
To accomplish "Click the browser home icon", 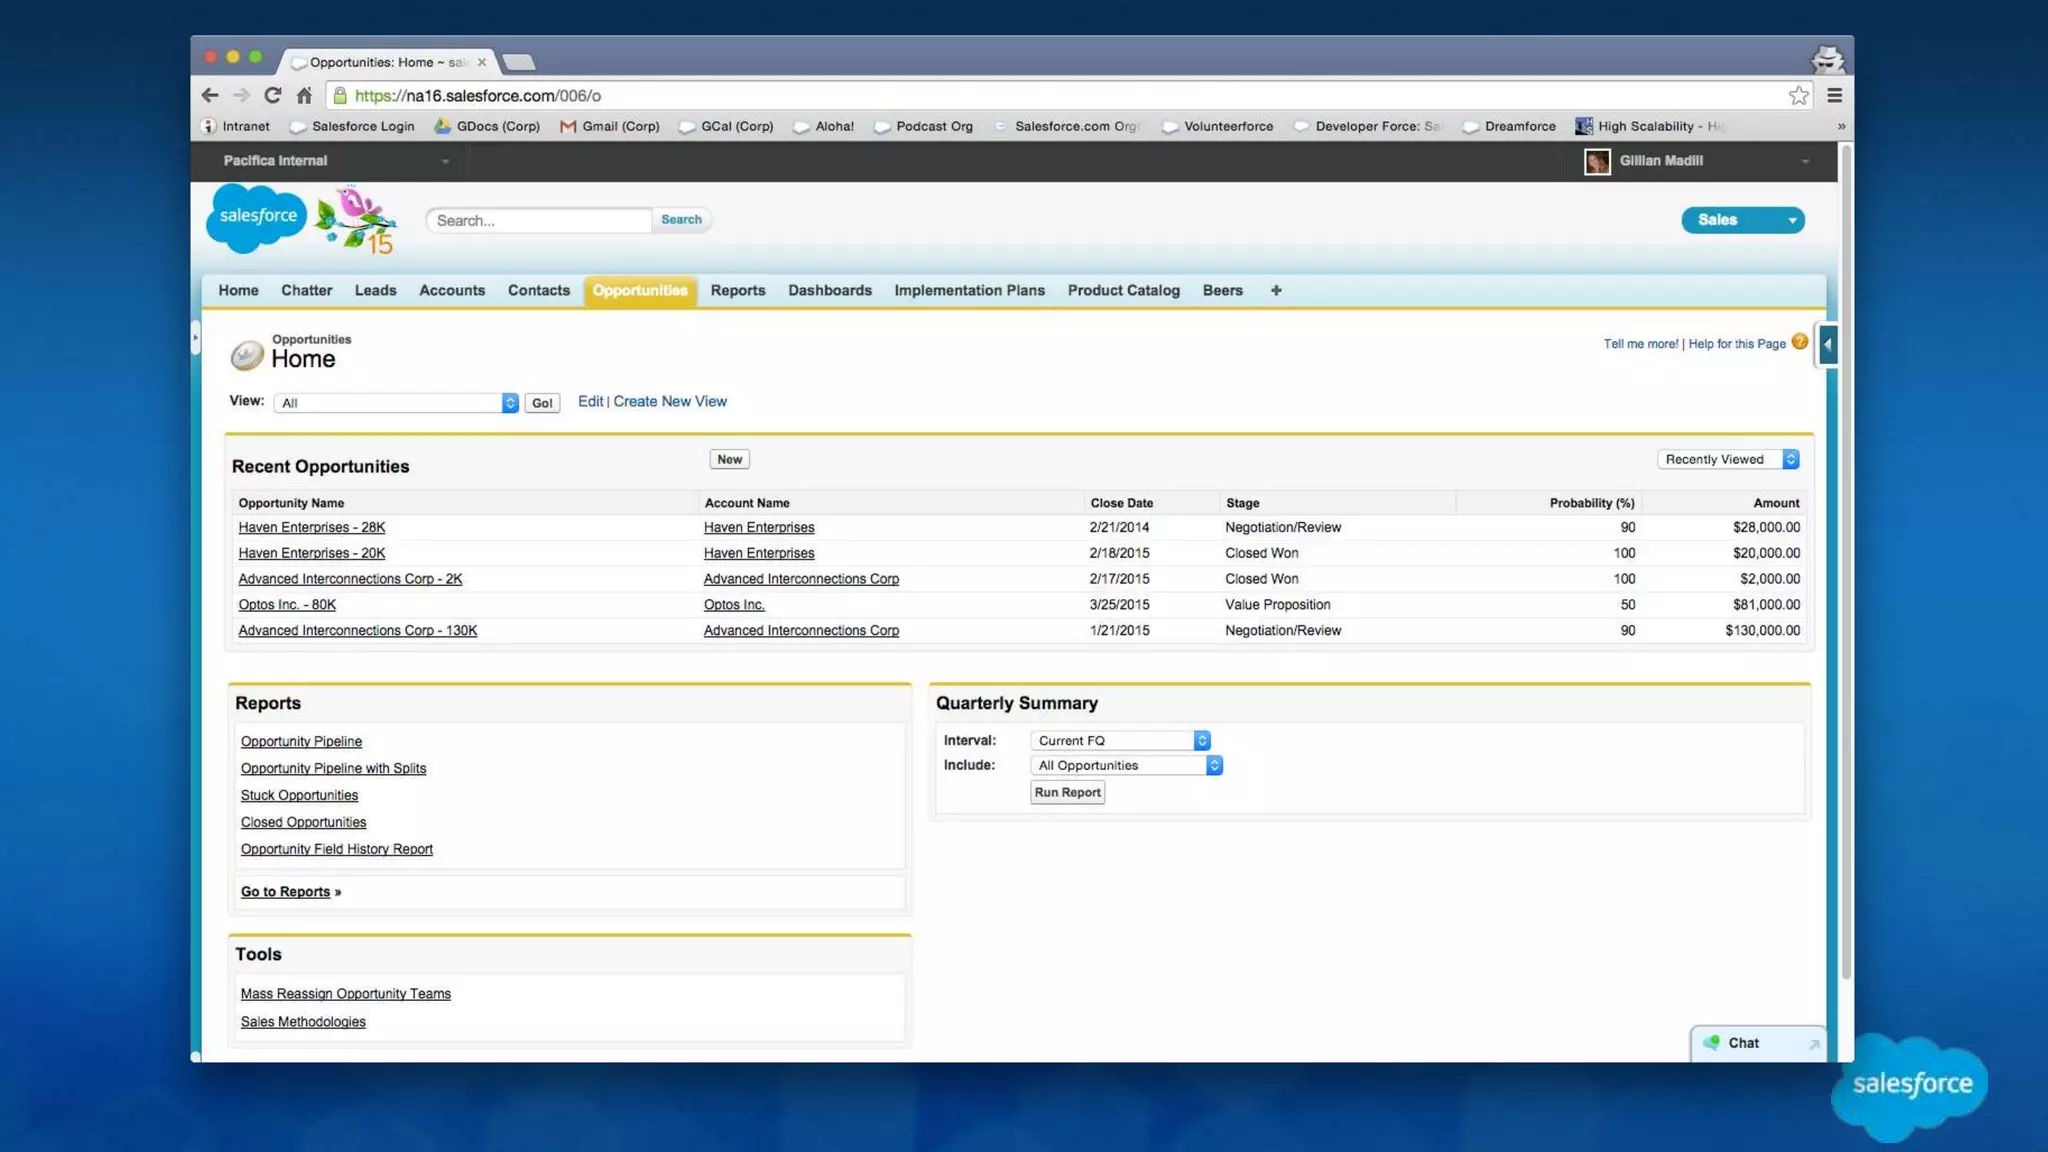I will tap(304, 95).
